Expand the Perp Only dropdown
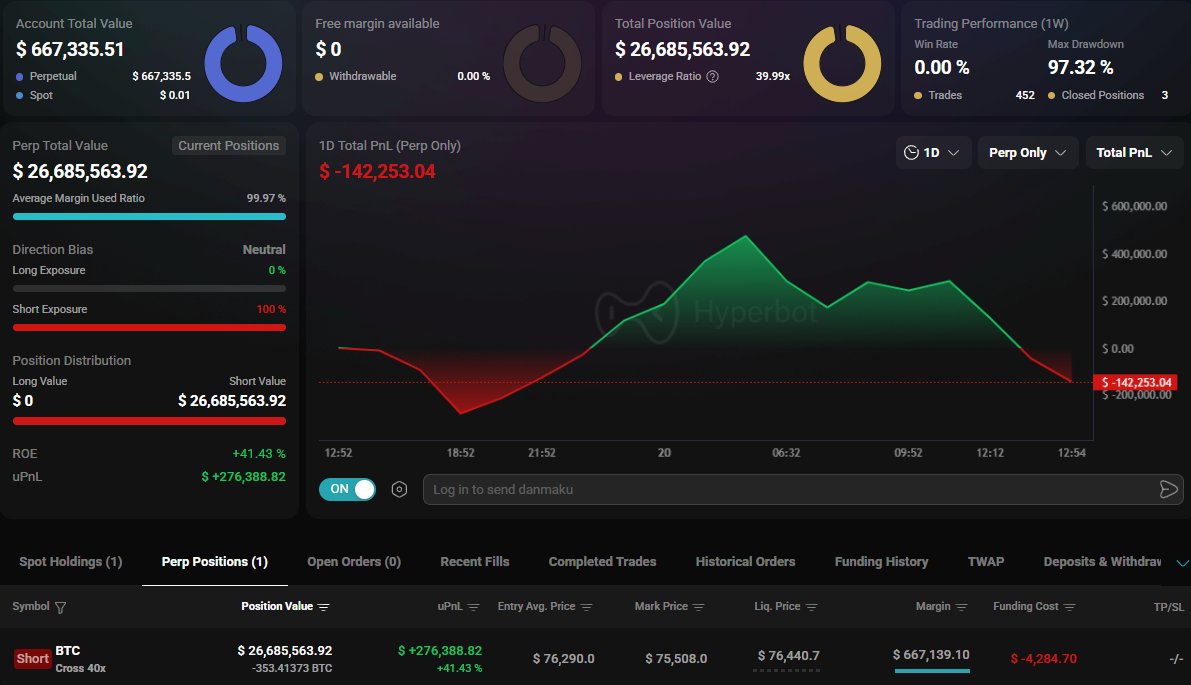 tap(1027, 153)
